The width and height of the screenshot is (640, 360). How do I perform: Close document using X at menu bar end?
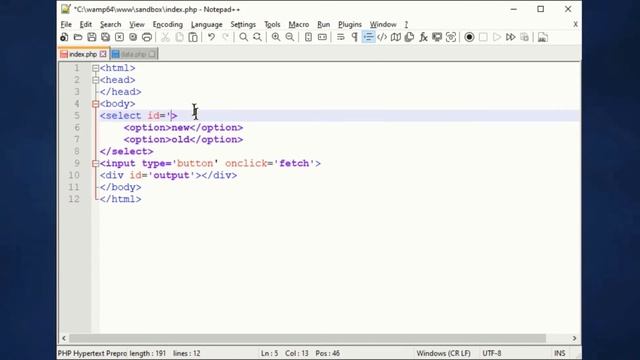[575, 24]
